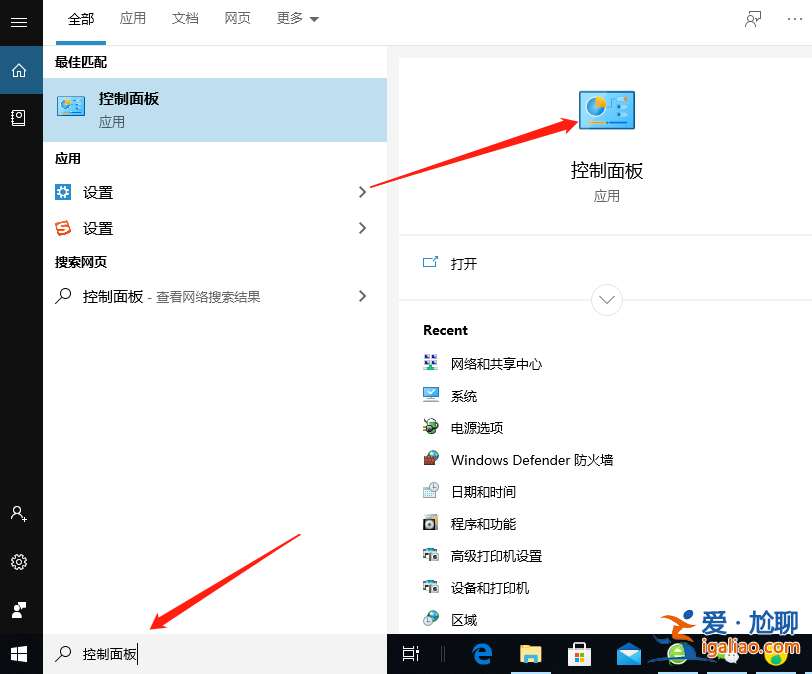Click the large 控制面板 app icon
Screen dimensions: 812x674
(606, 110)
